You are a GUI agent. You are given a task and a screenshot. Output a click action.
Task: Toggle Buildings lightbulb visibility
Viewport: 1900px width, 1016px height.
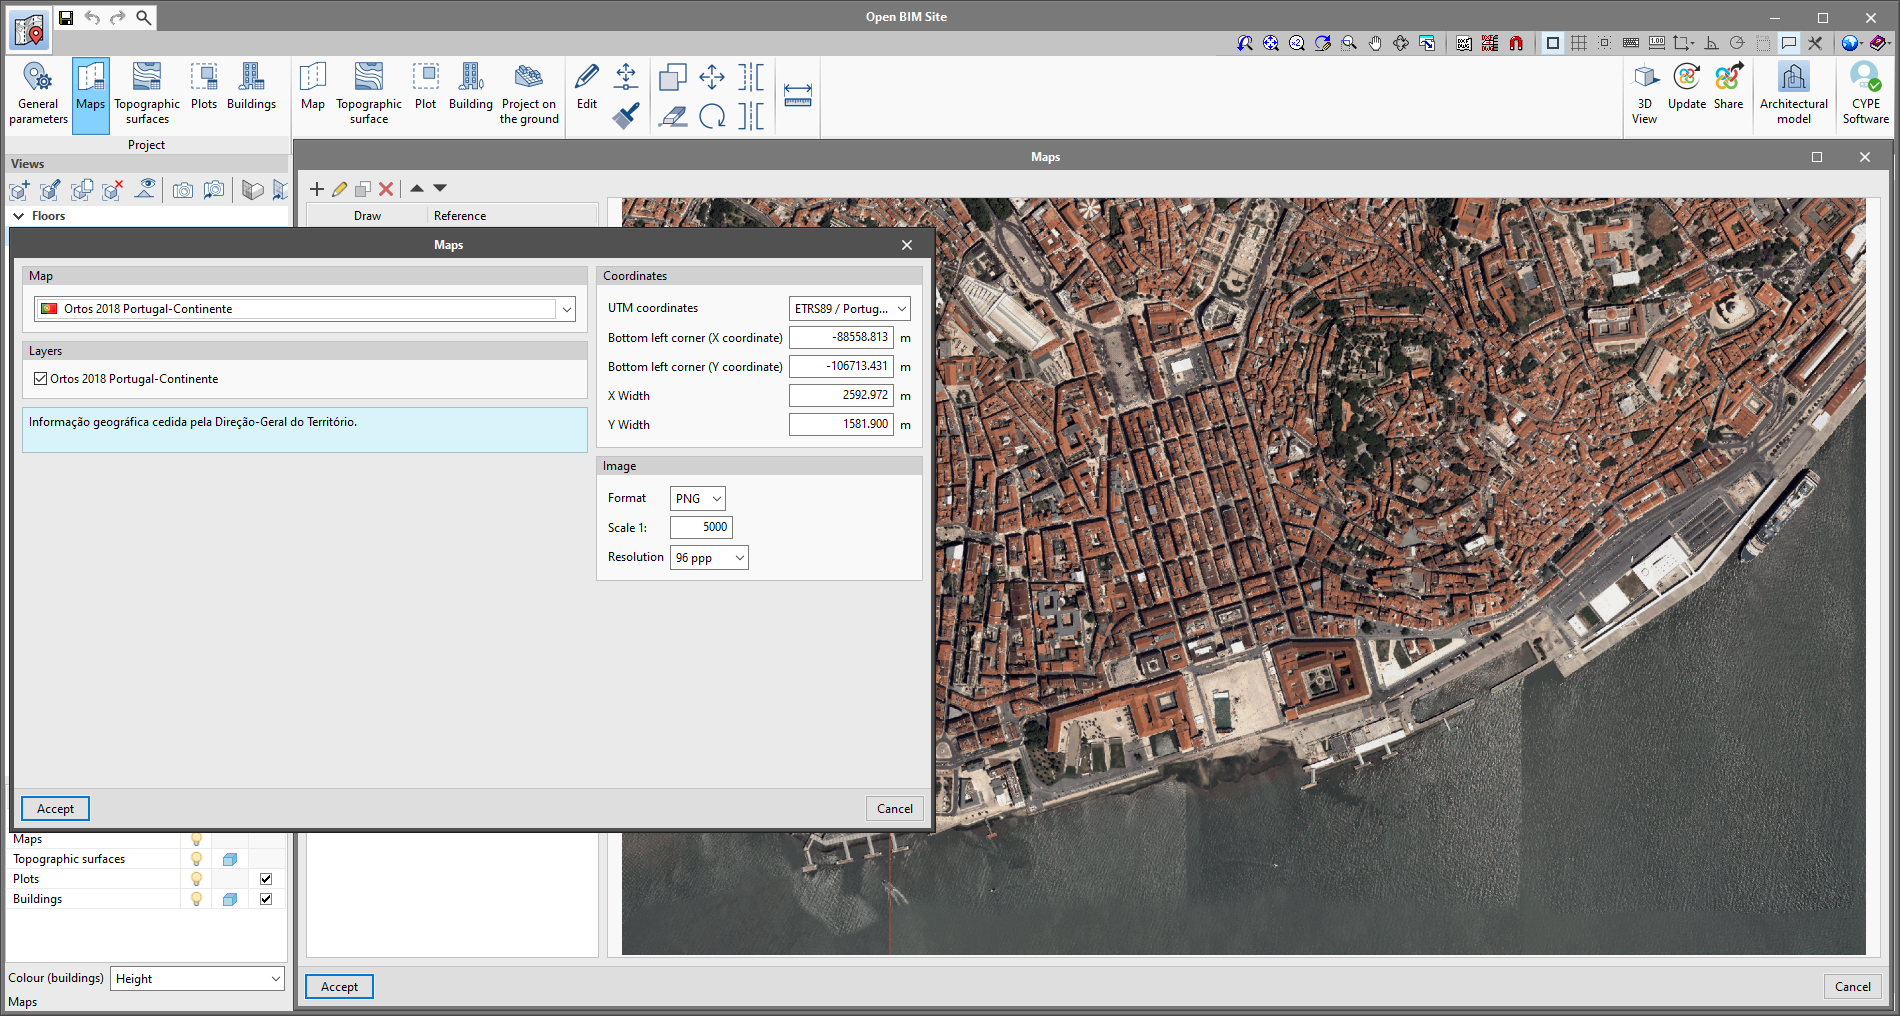tap(196, 899)
